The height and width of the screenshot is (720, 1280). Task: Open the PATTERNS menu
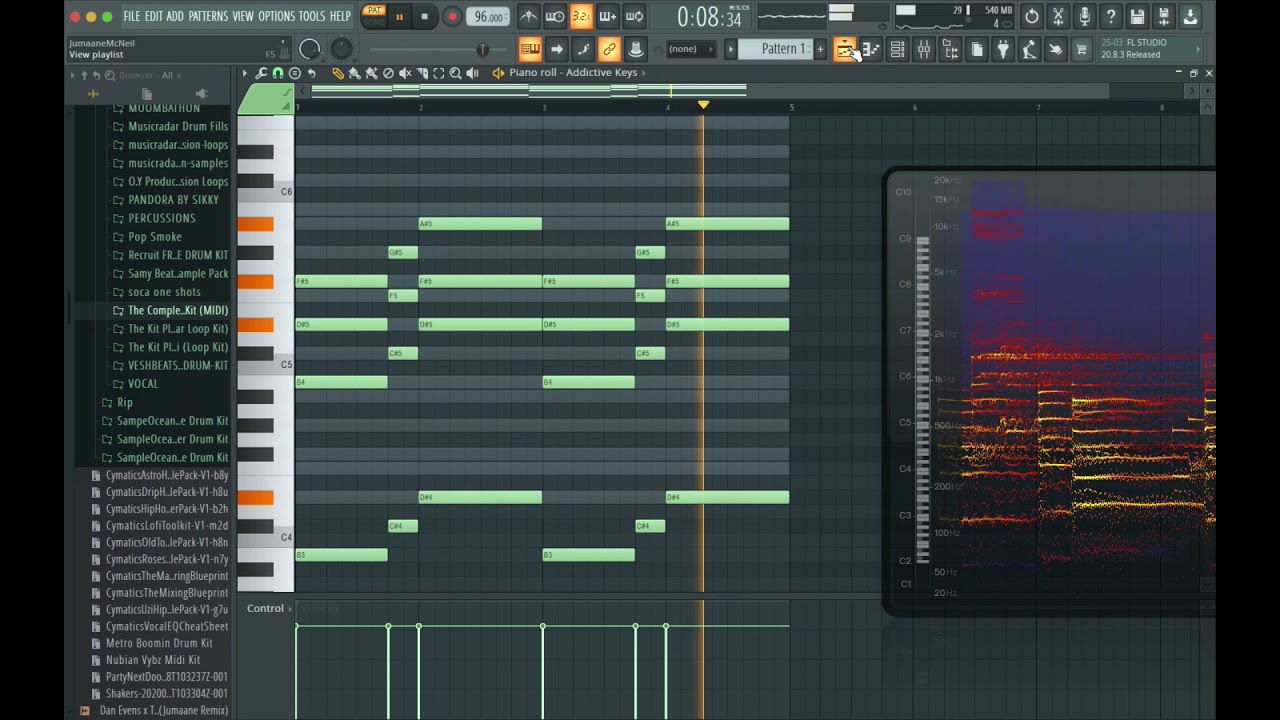[208, 17]
